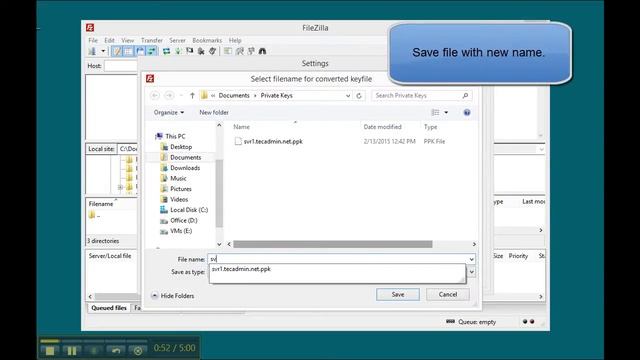
Task: Open the File name dropdown arrow
Action: [x=471, y=259]
